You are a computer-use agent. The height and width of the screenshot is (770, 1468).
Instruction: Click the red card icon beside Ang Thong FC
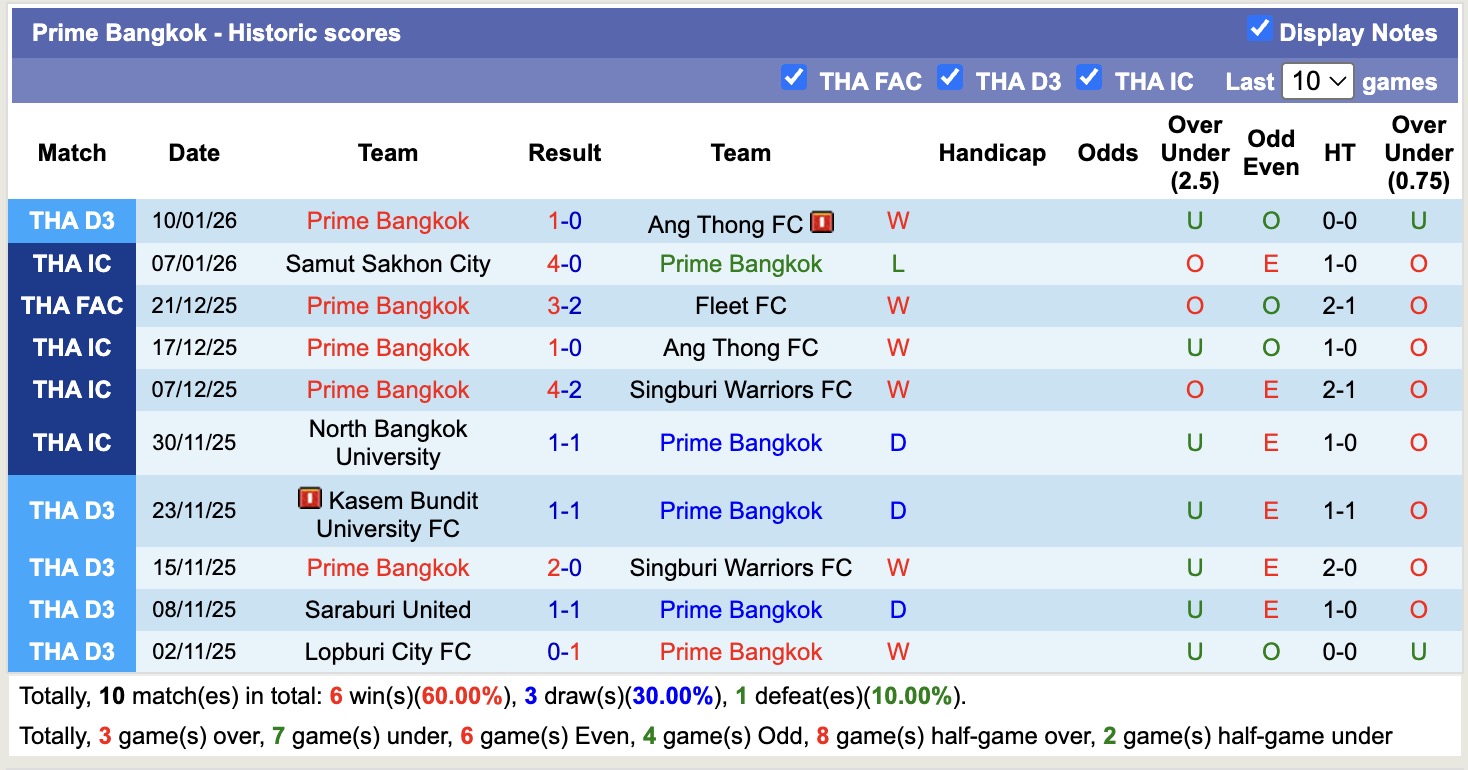(820, 223)
